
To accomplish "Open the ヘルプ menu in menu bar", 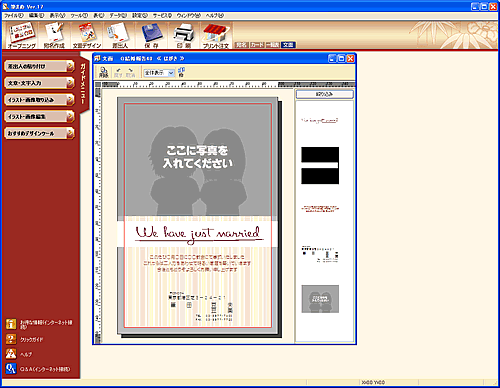I will (215, 15).
